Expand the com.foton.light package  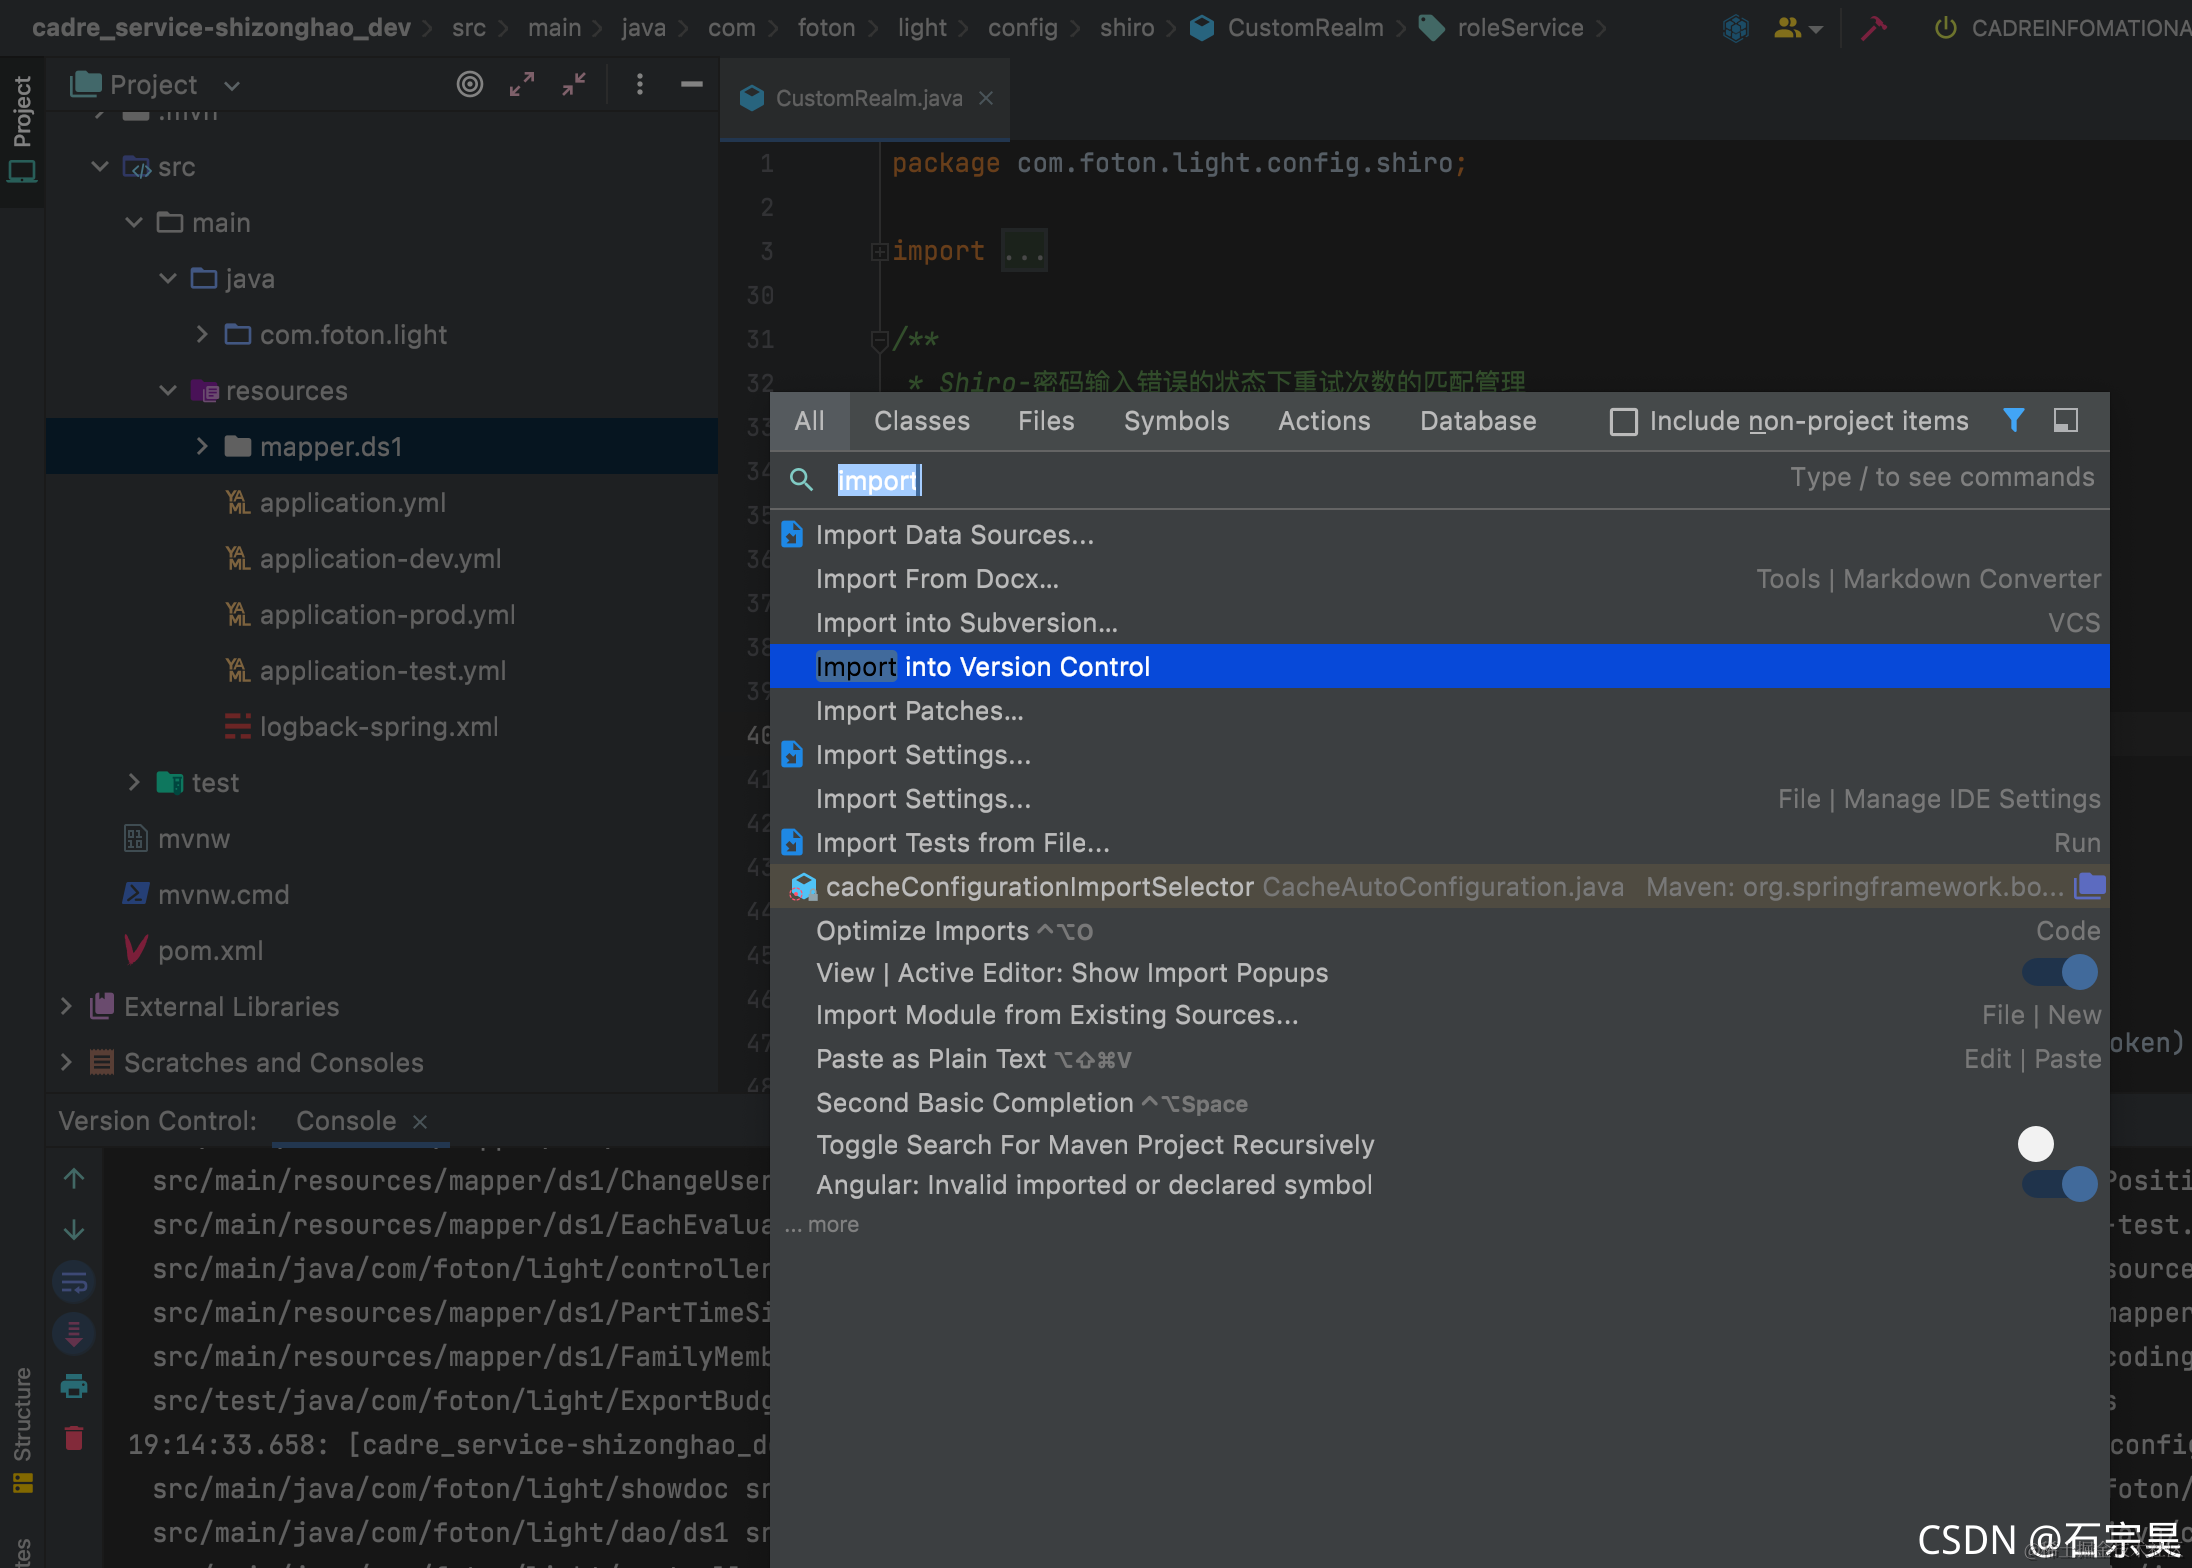[202, 334]
